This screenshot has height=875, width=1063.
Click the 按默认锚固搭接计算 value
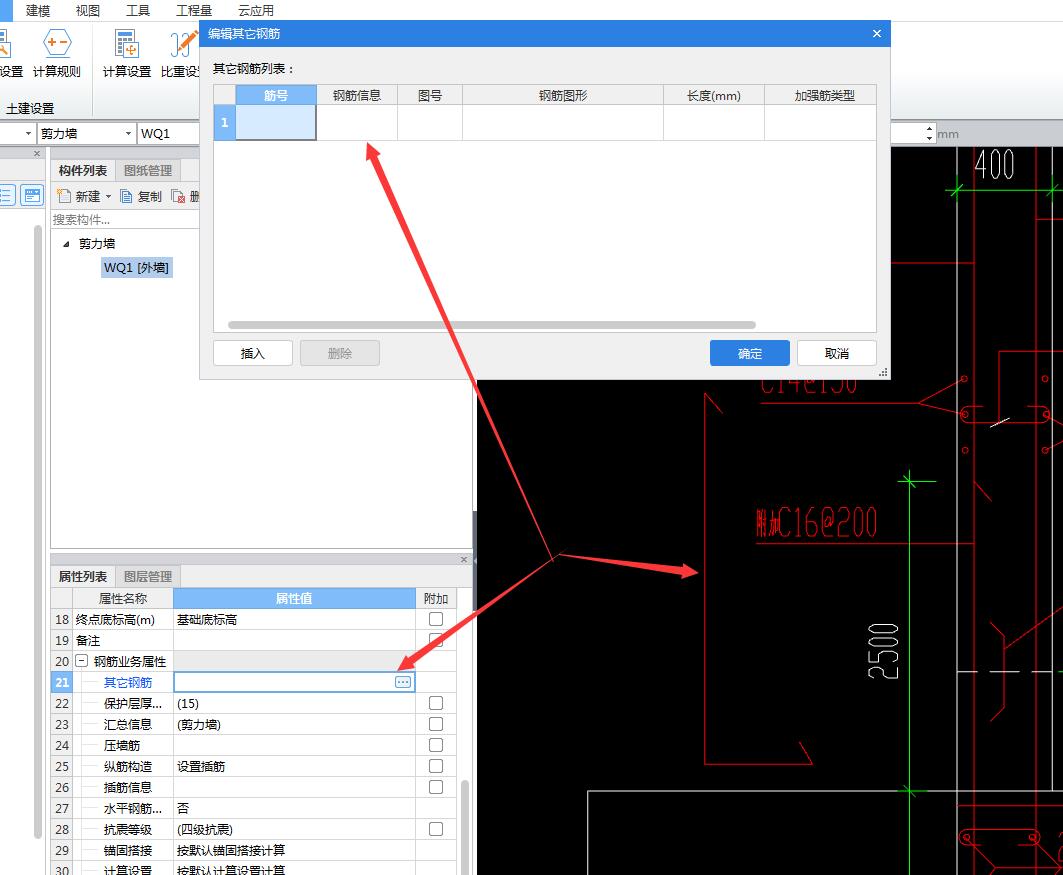pyautogui.click(x=230, y=850)
